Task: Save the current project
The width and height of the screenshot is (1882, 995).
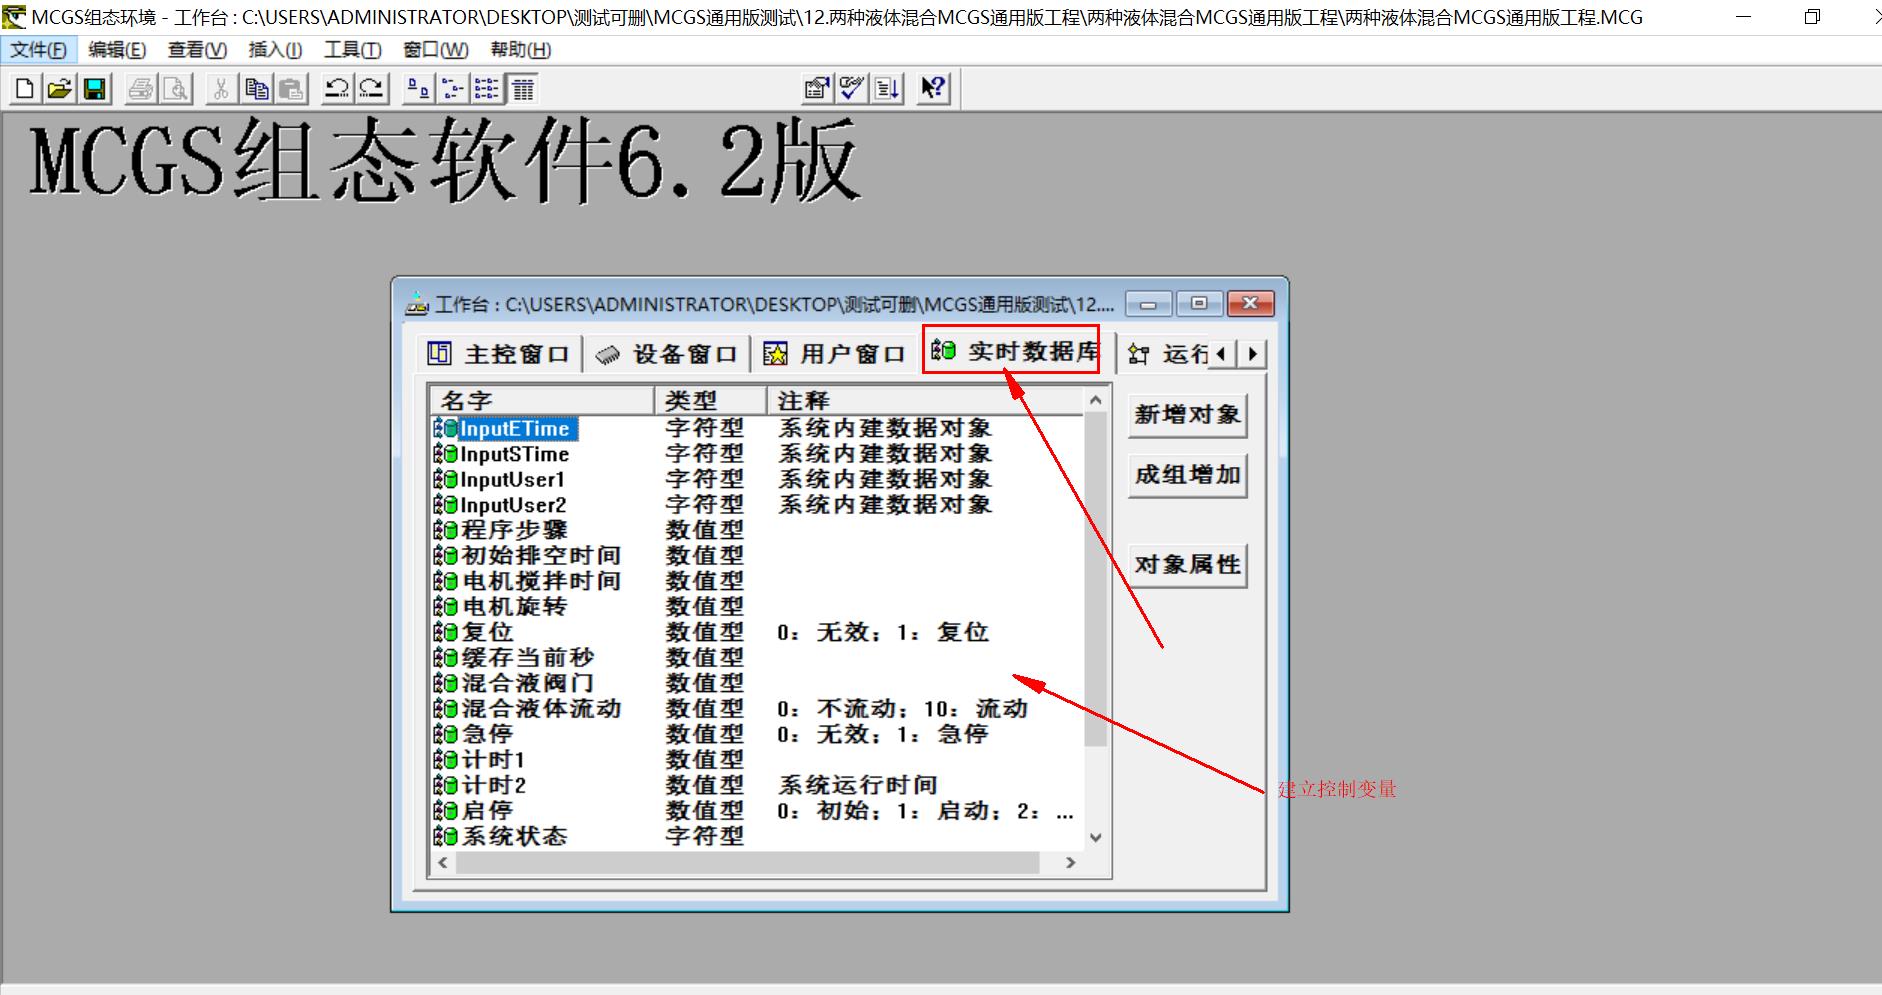Action: coord(94,88)
